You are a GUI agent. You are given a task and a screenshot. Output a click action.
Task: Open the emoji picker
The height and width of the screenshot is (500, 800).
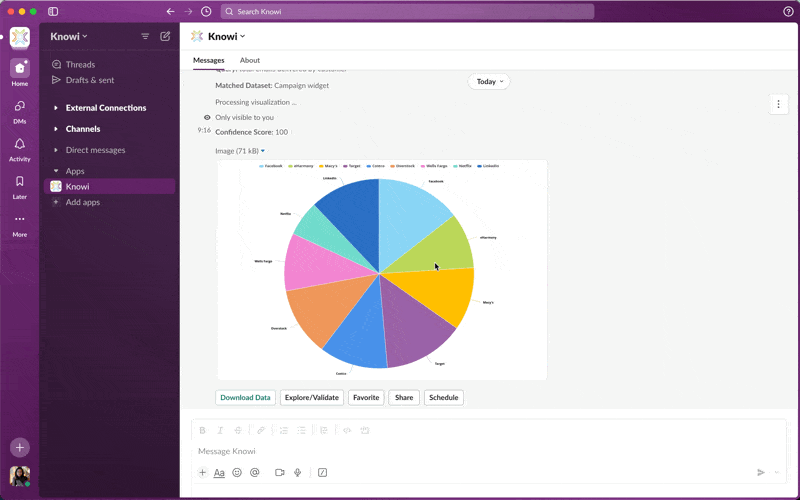[x=237, y=472]
